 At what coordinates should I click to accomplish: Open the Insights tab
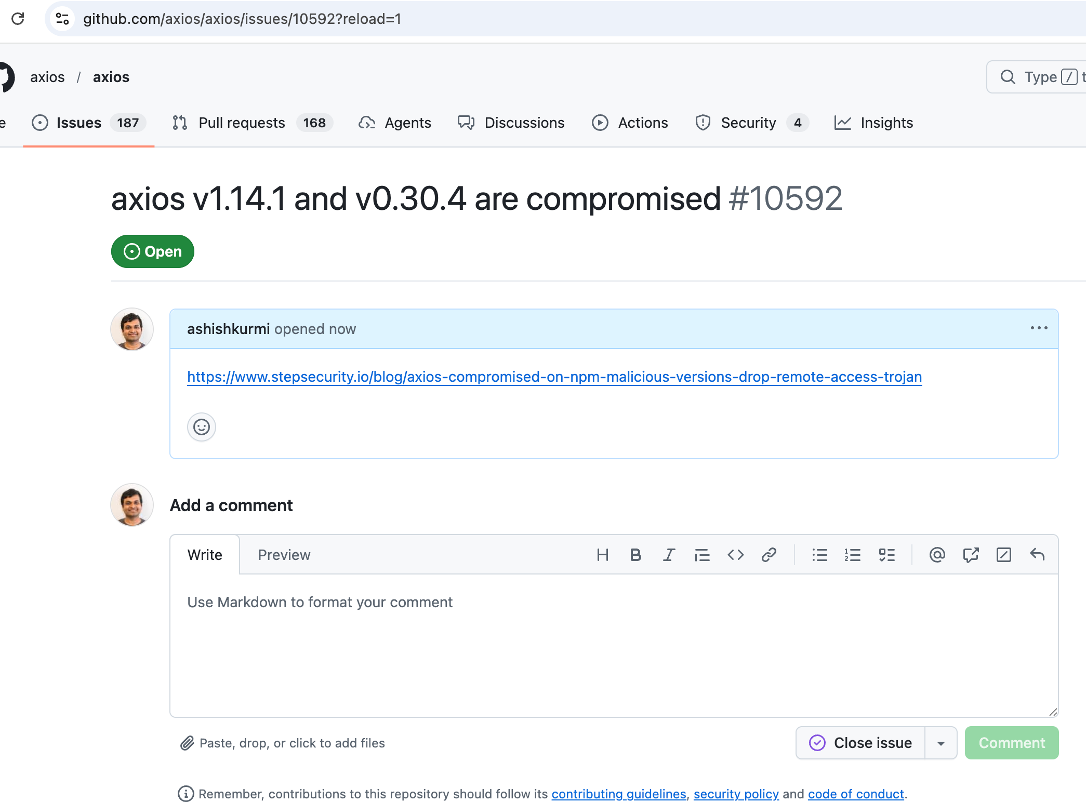coord(874,123)
